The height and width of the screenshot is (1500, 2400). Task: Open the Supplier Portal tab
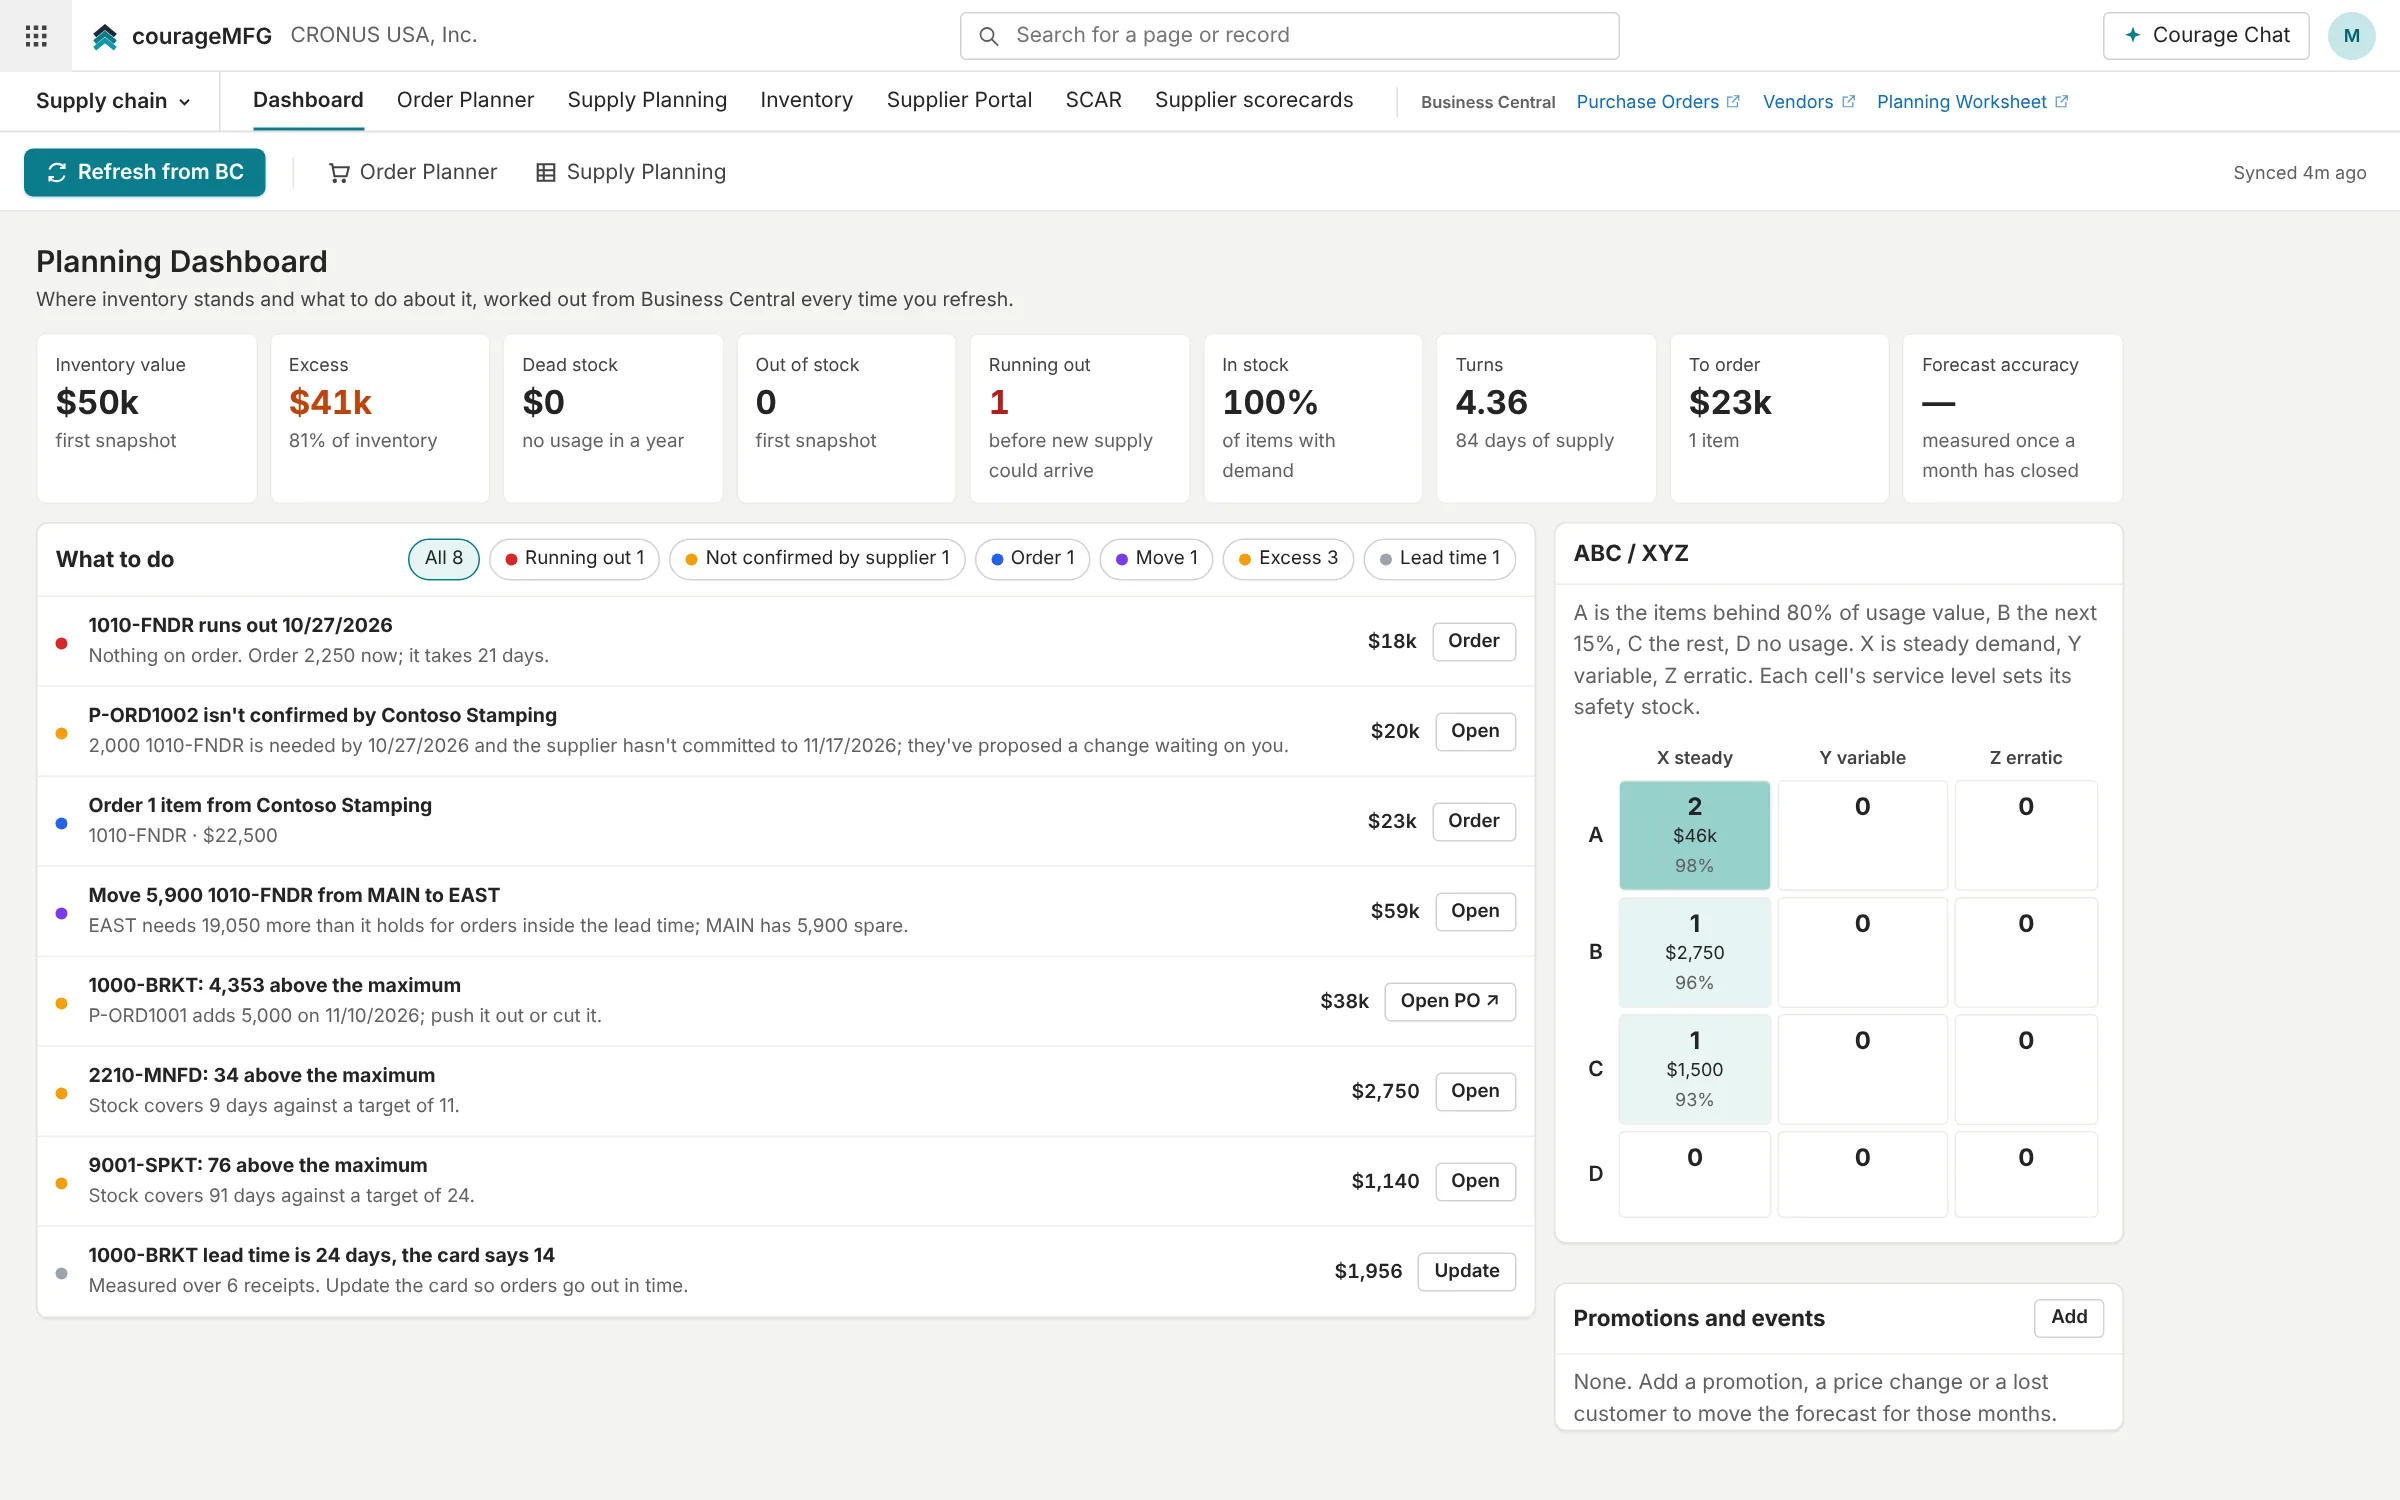(x=959, y=100)
